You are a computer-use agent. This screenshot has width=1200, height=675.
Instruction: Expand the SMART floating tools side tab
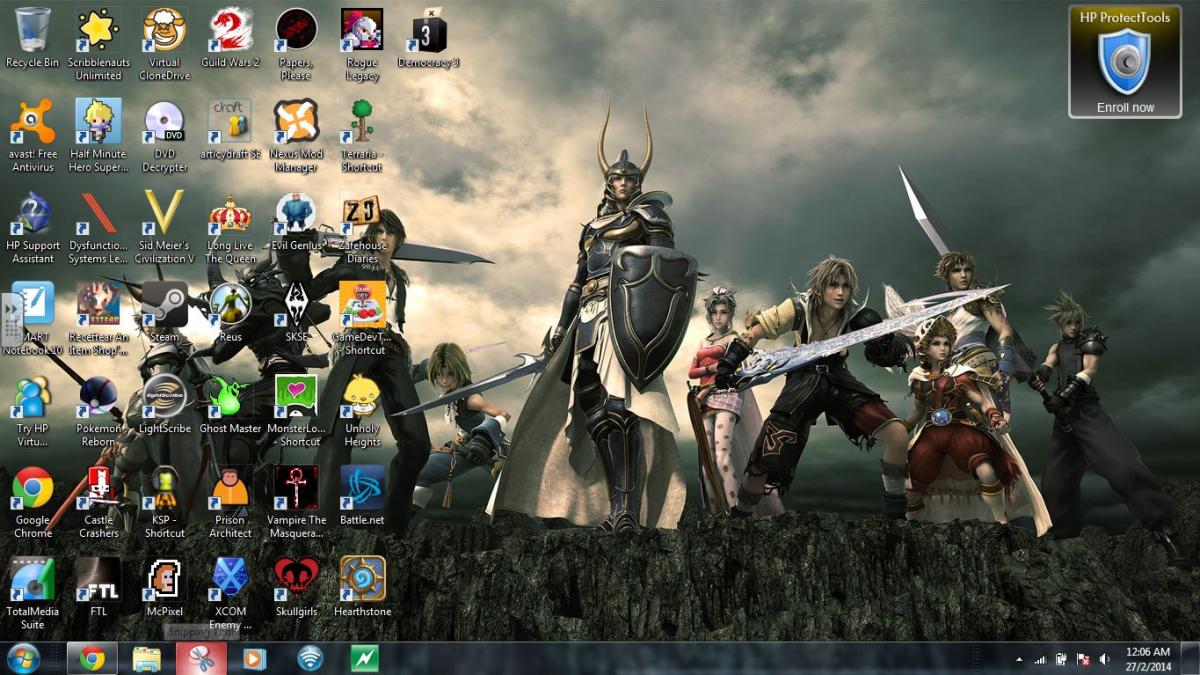(x=9, y=319)
